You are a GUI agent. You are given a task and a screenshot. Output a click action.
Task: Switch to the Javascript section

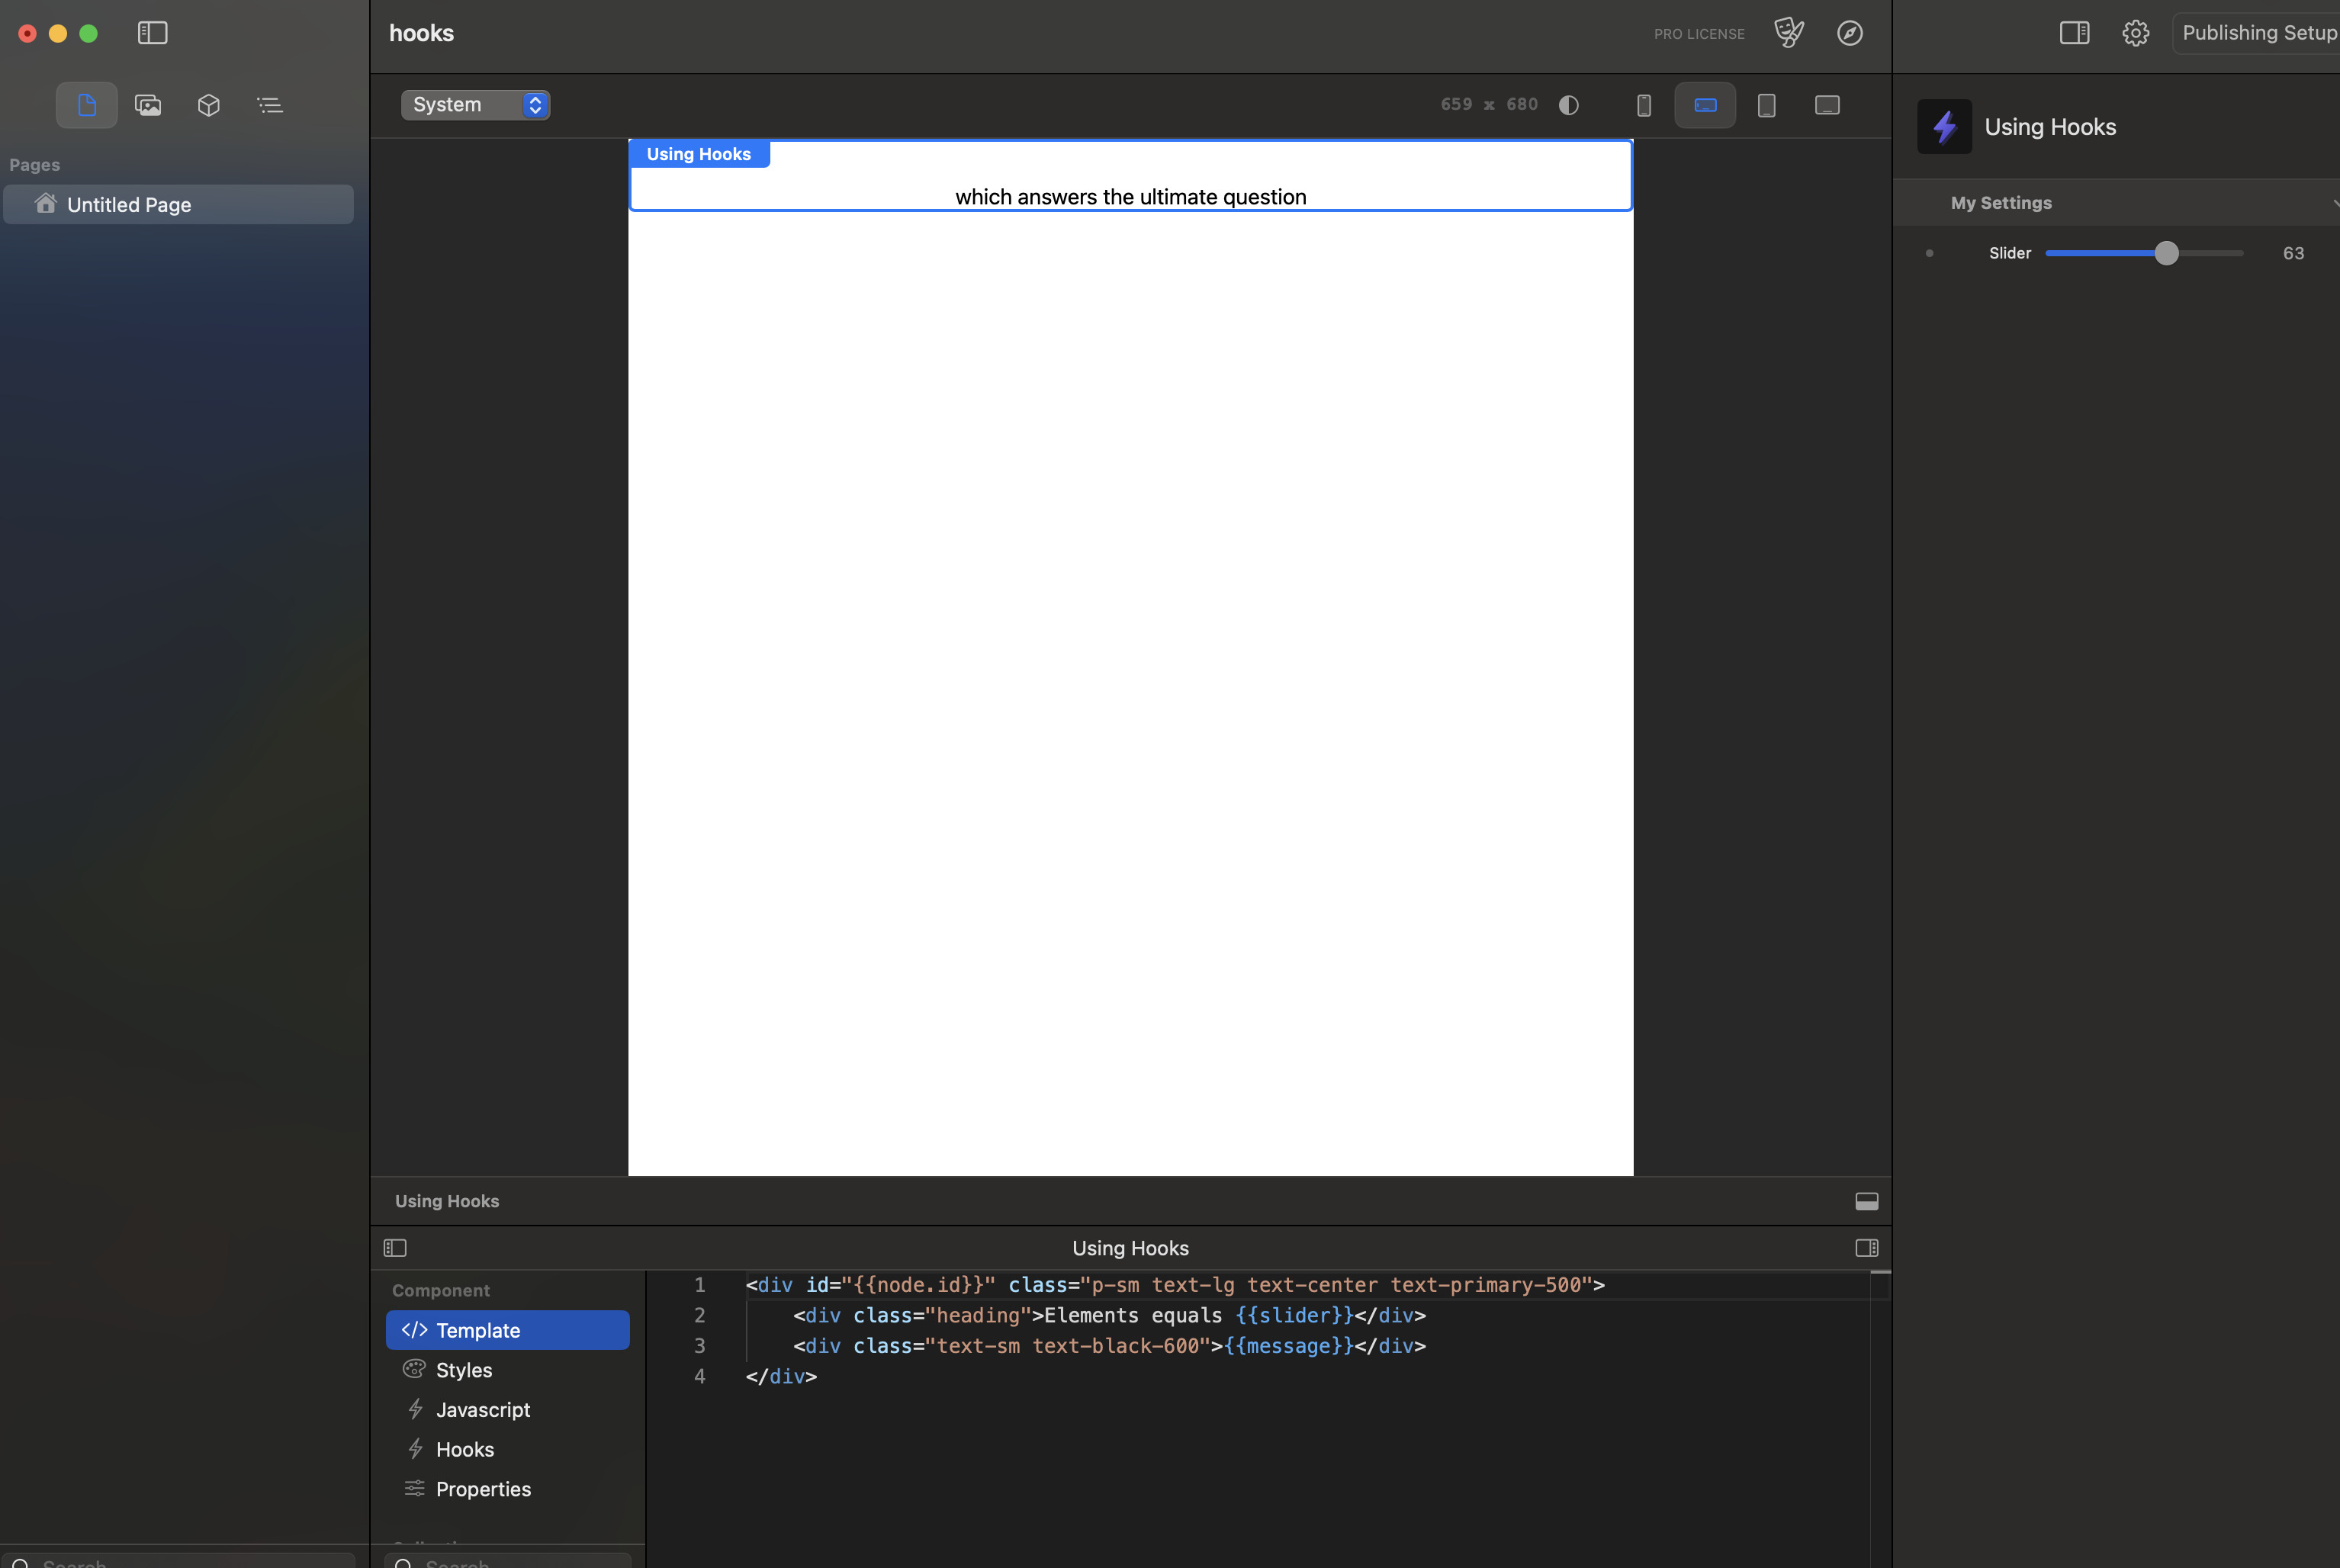[483, 1410]
